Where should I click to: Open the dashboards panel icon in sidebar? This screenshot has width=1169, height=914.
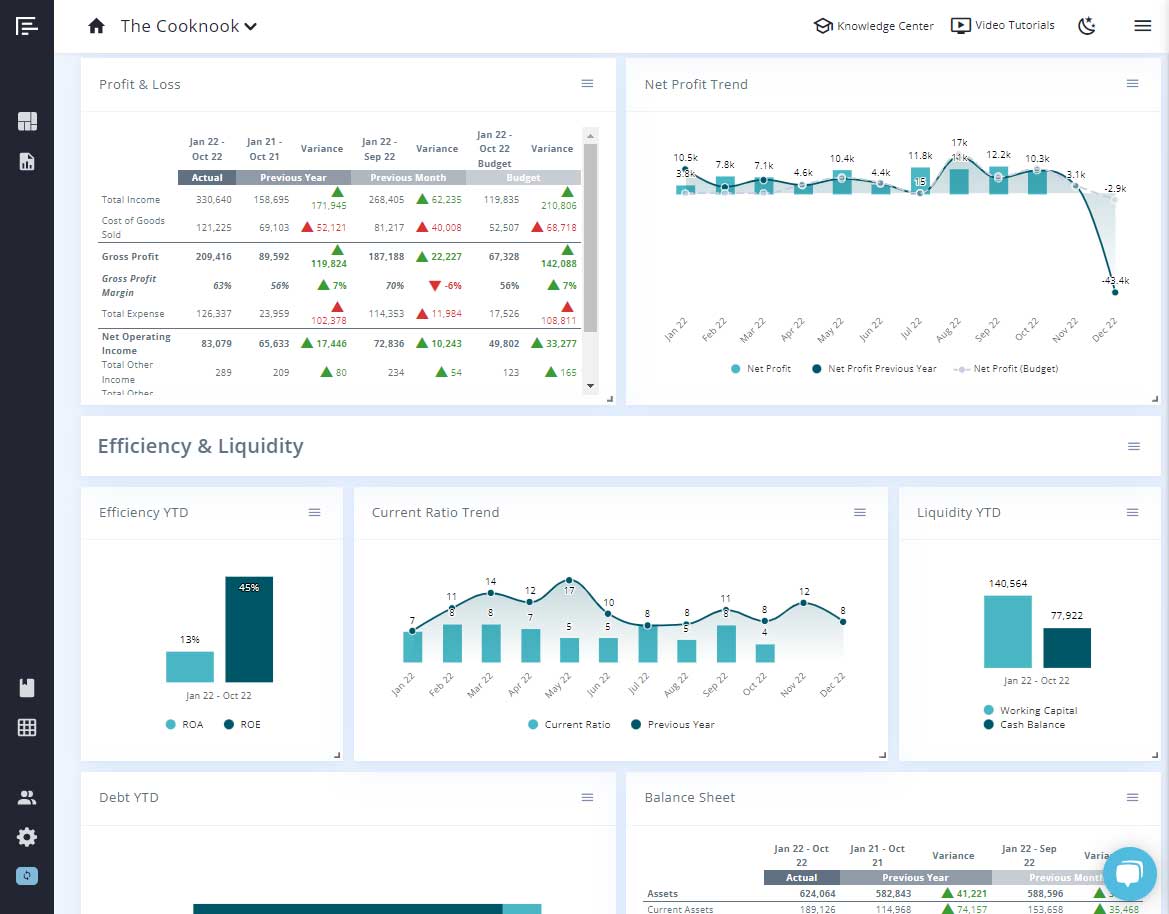click(x=27, y=119)
